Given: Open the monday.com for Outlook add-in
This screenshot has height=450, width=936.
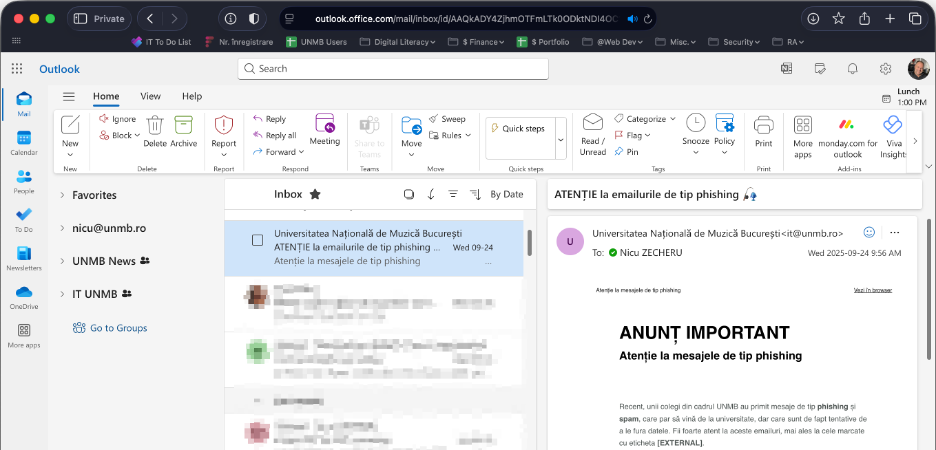Looking at the screenshot, I should (x=846, y=125).
